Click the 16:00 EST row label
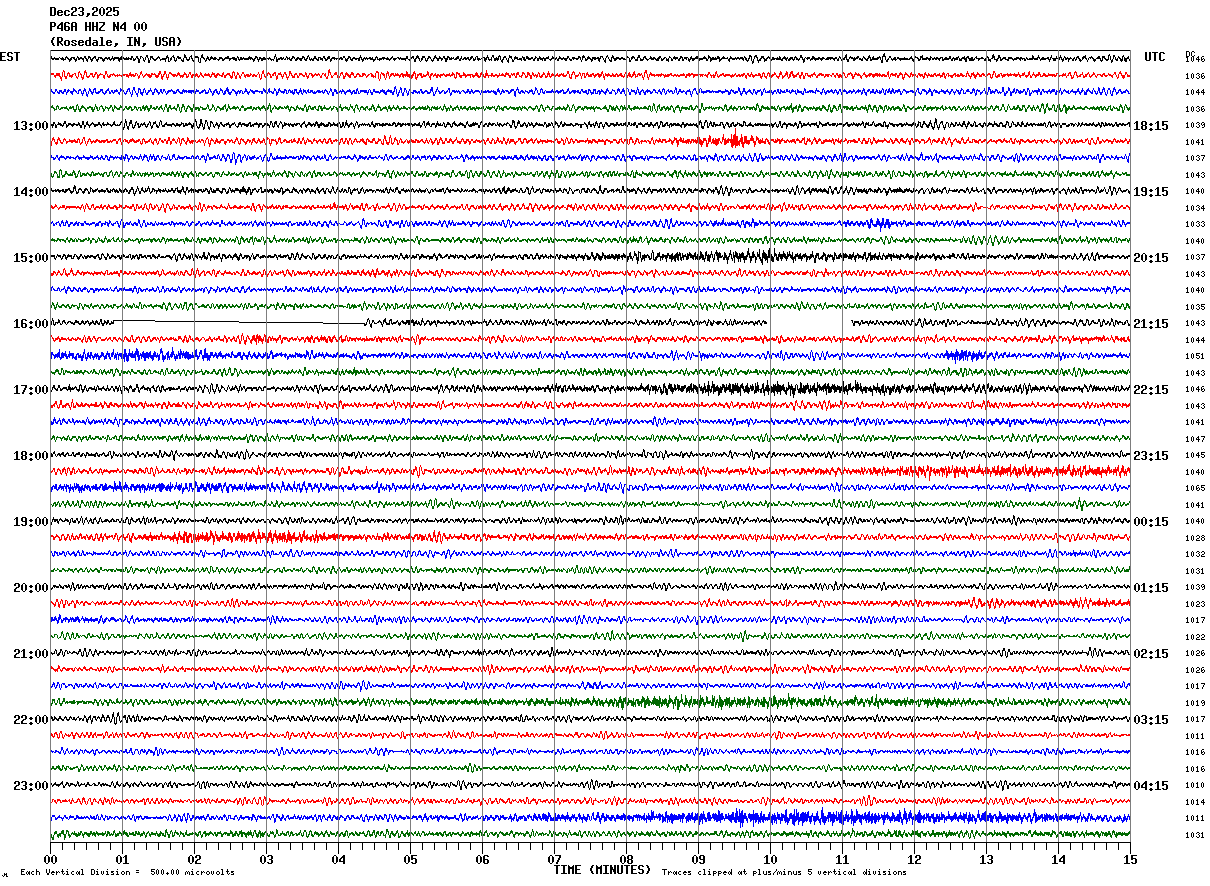 [x=31, y=324]
